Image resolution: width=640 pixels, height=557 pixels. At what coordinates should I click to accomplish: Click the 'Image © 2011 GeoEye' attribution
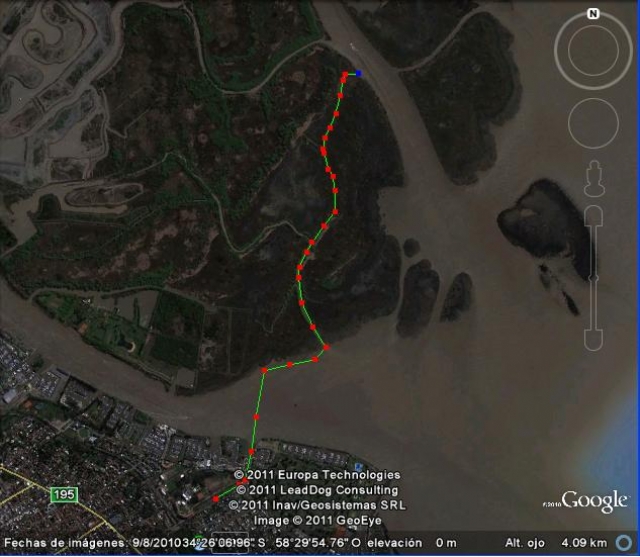[318, 520]
